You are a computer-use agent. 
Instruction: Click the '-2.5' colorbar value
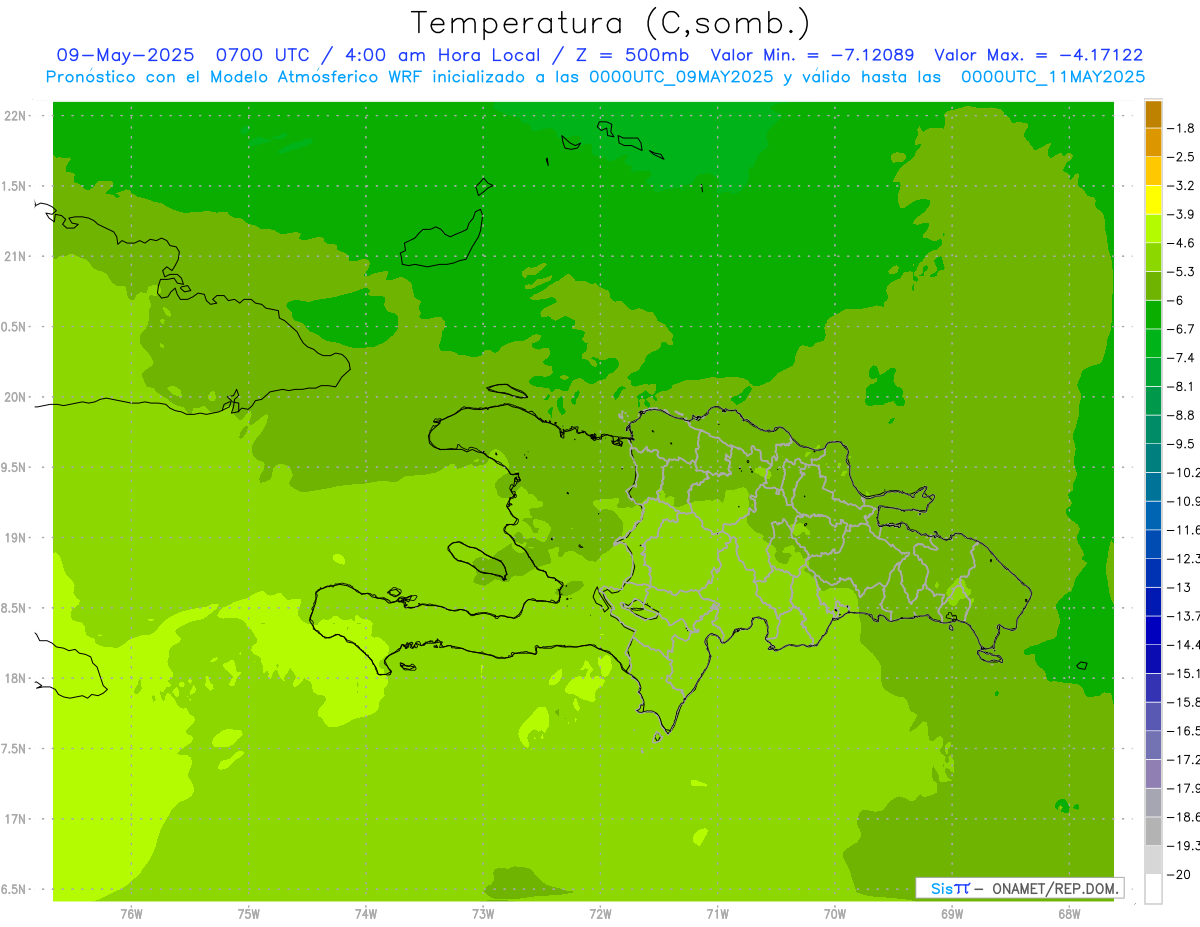(x=1181, y=157)
